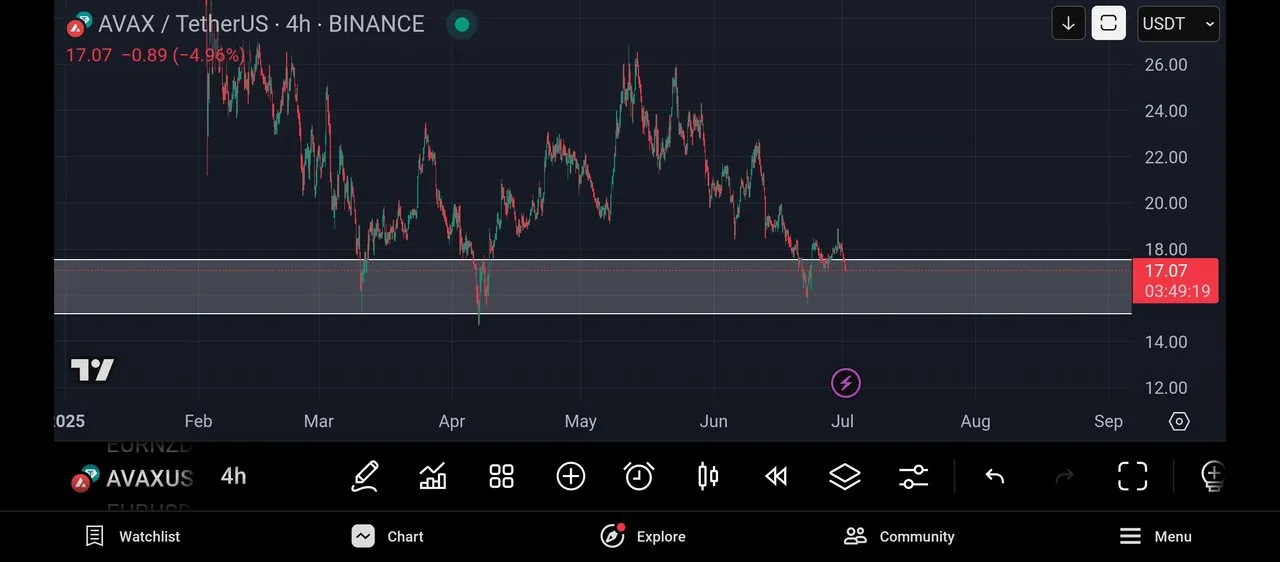Viewport: 1280px width, 562px height.
Task: Tap the 17.07 −0.89 (−4.96%) change text
Action: 155,55
